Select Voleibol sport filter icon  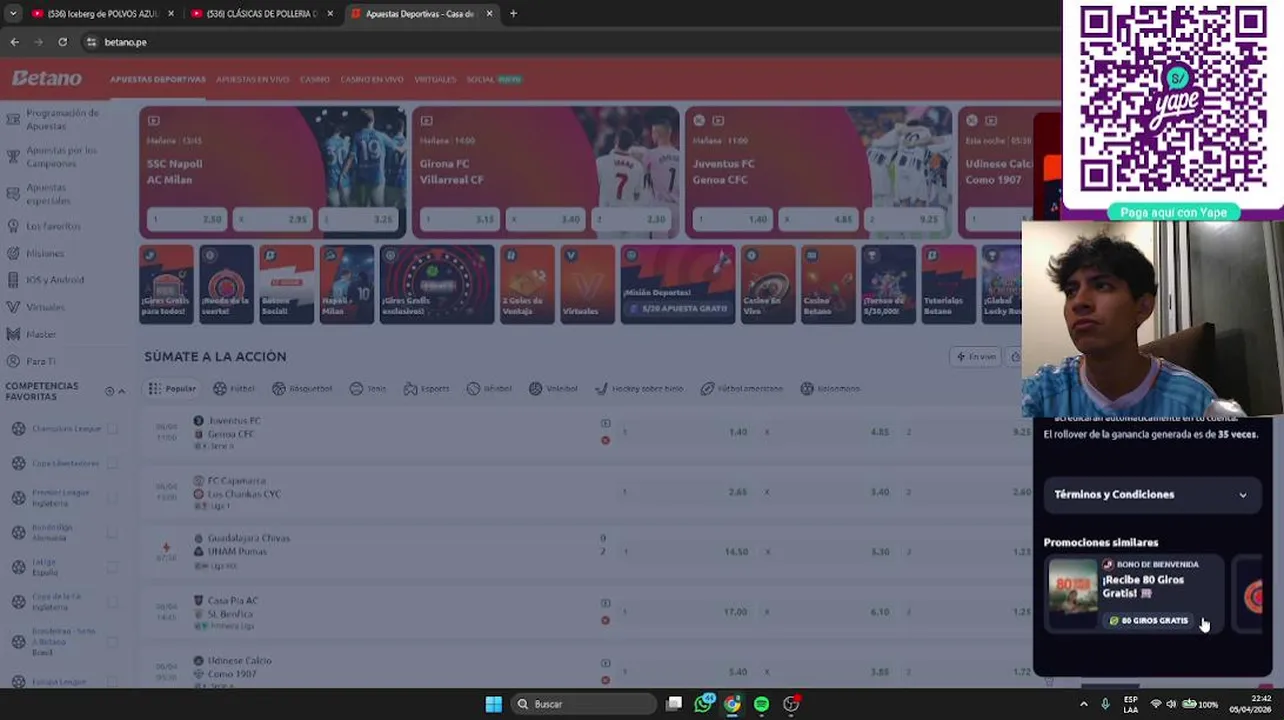tap(536, 388)
